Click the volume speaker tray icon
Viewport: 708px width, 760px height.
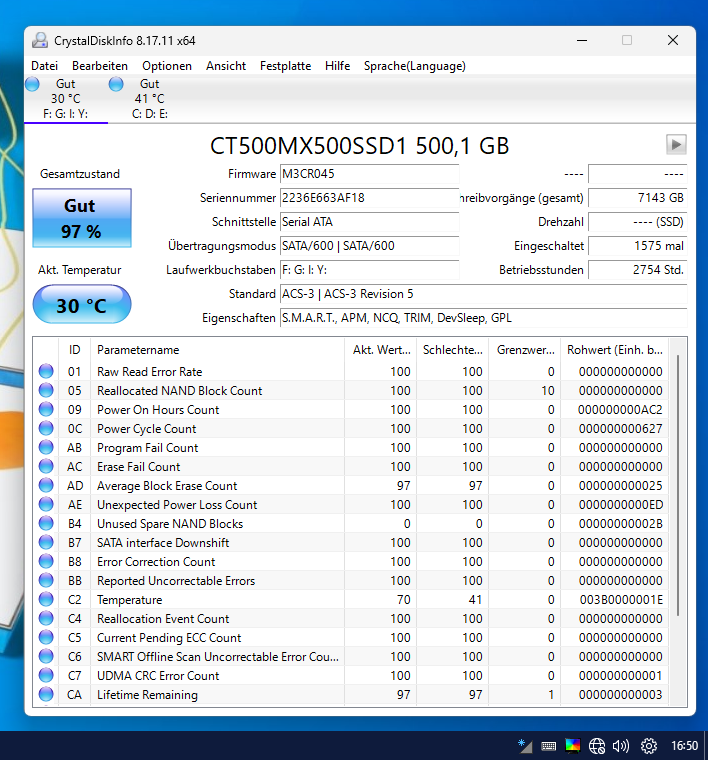coord(620,745)
